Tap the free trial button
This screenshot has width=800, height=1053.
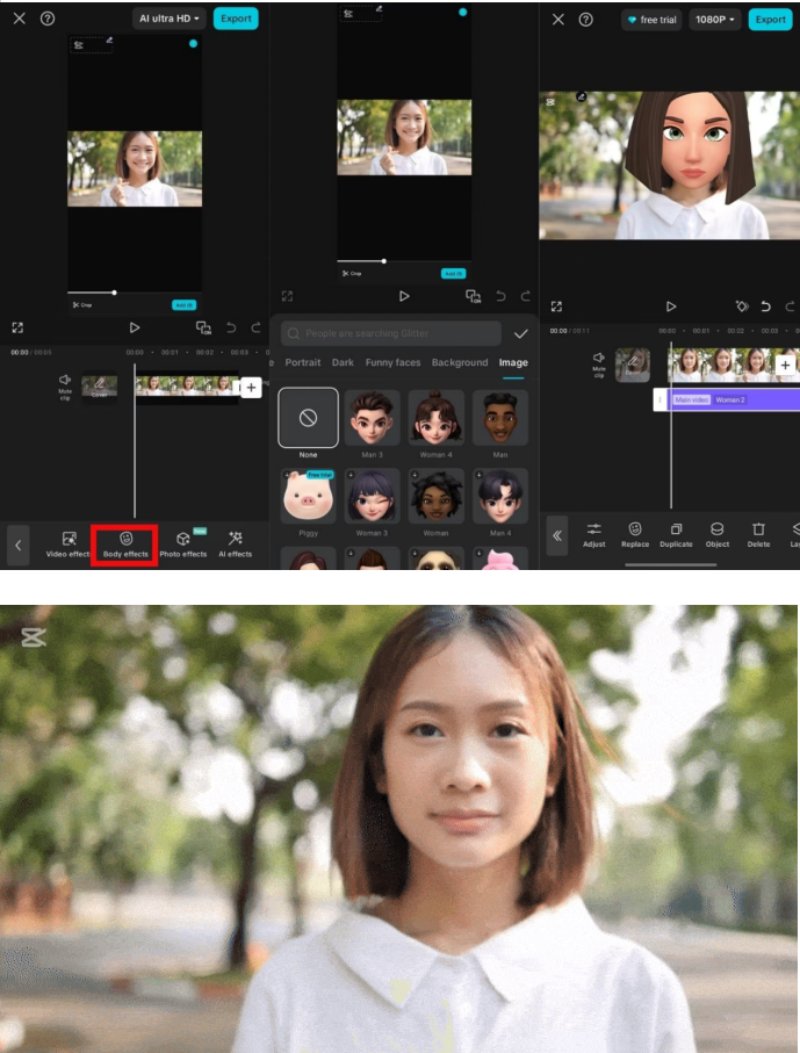651,19
